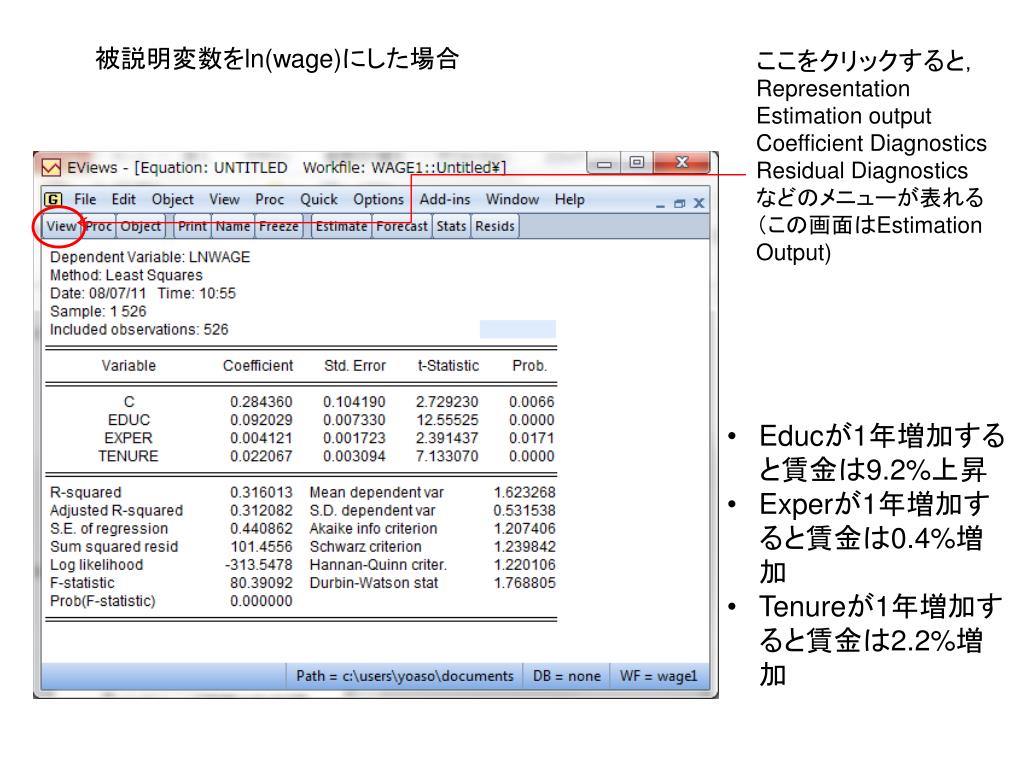Select Adjusted R-squared value 0.312082

tap(261, 511)
